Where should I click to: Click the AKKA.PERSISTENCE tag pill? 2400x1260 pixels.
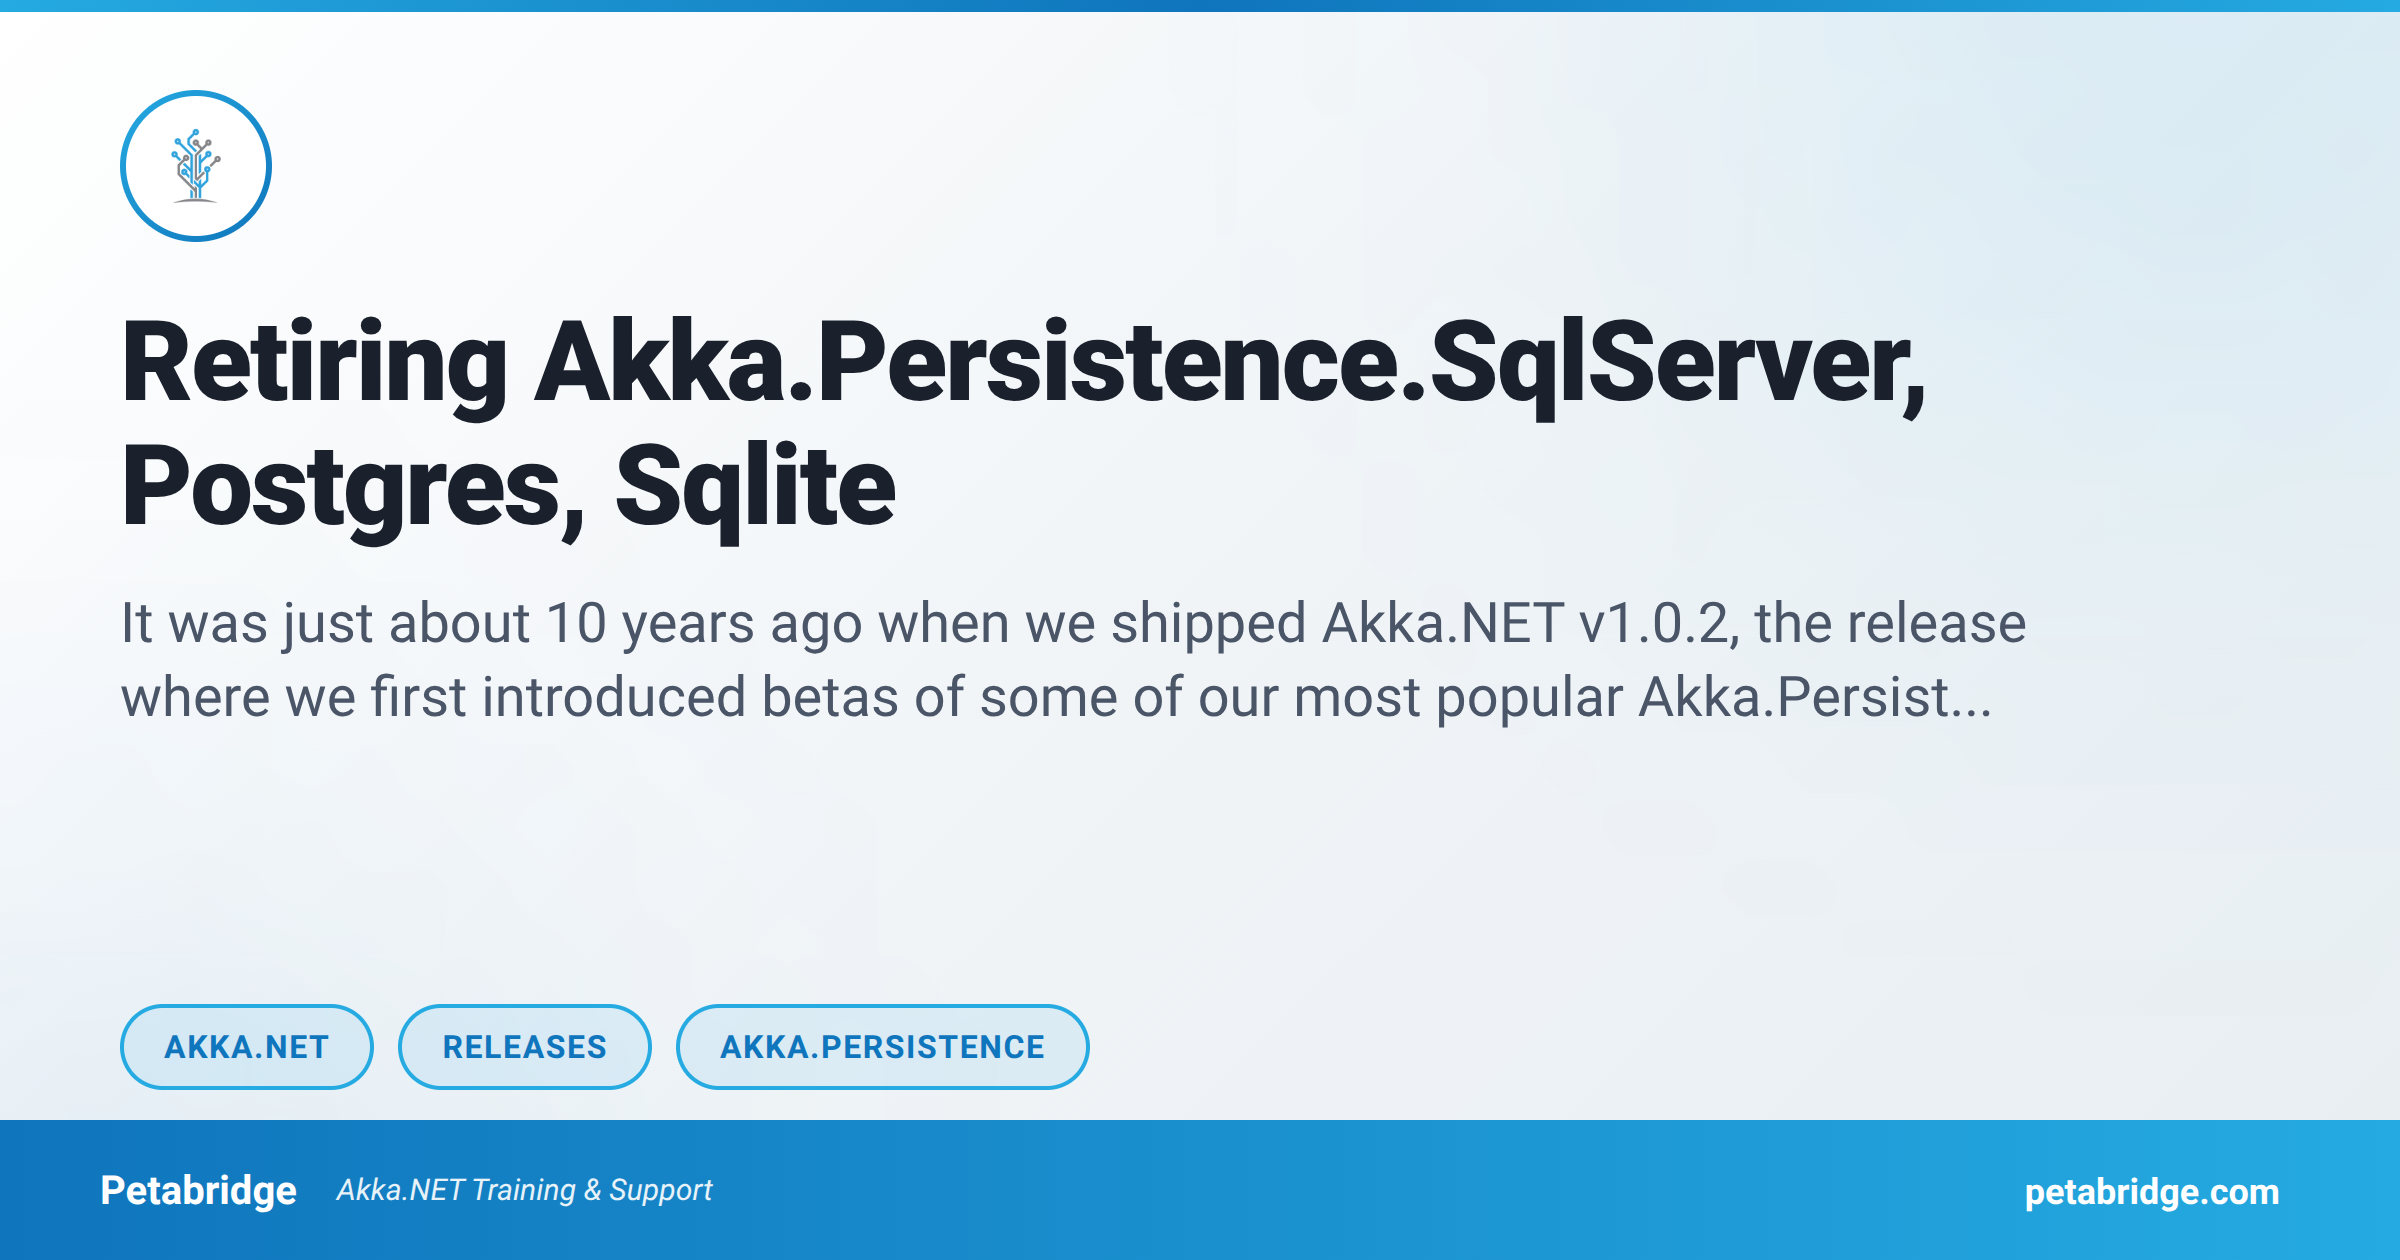[882, 1047]
